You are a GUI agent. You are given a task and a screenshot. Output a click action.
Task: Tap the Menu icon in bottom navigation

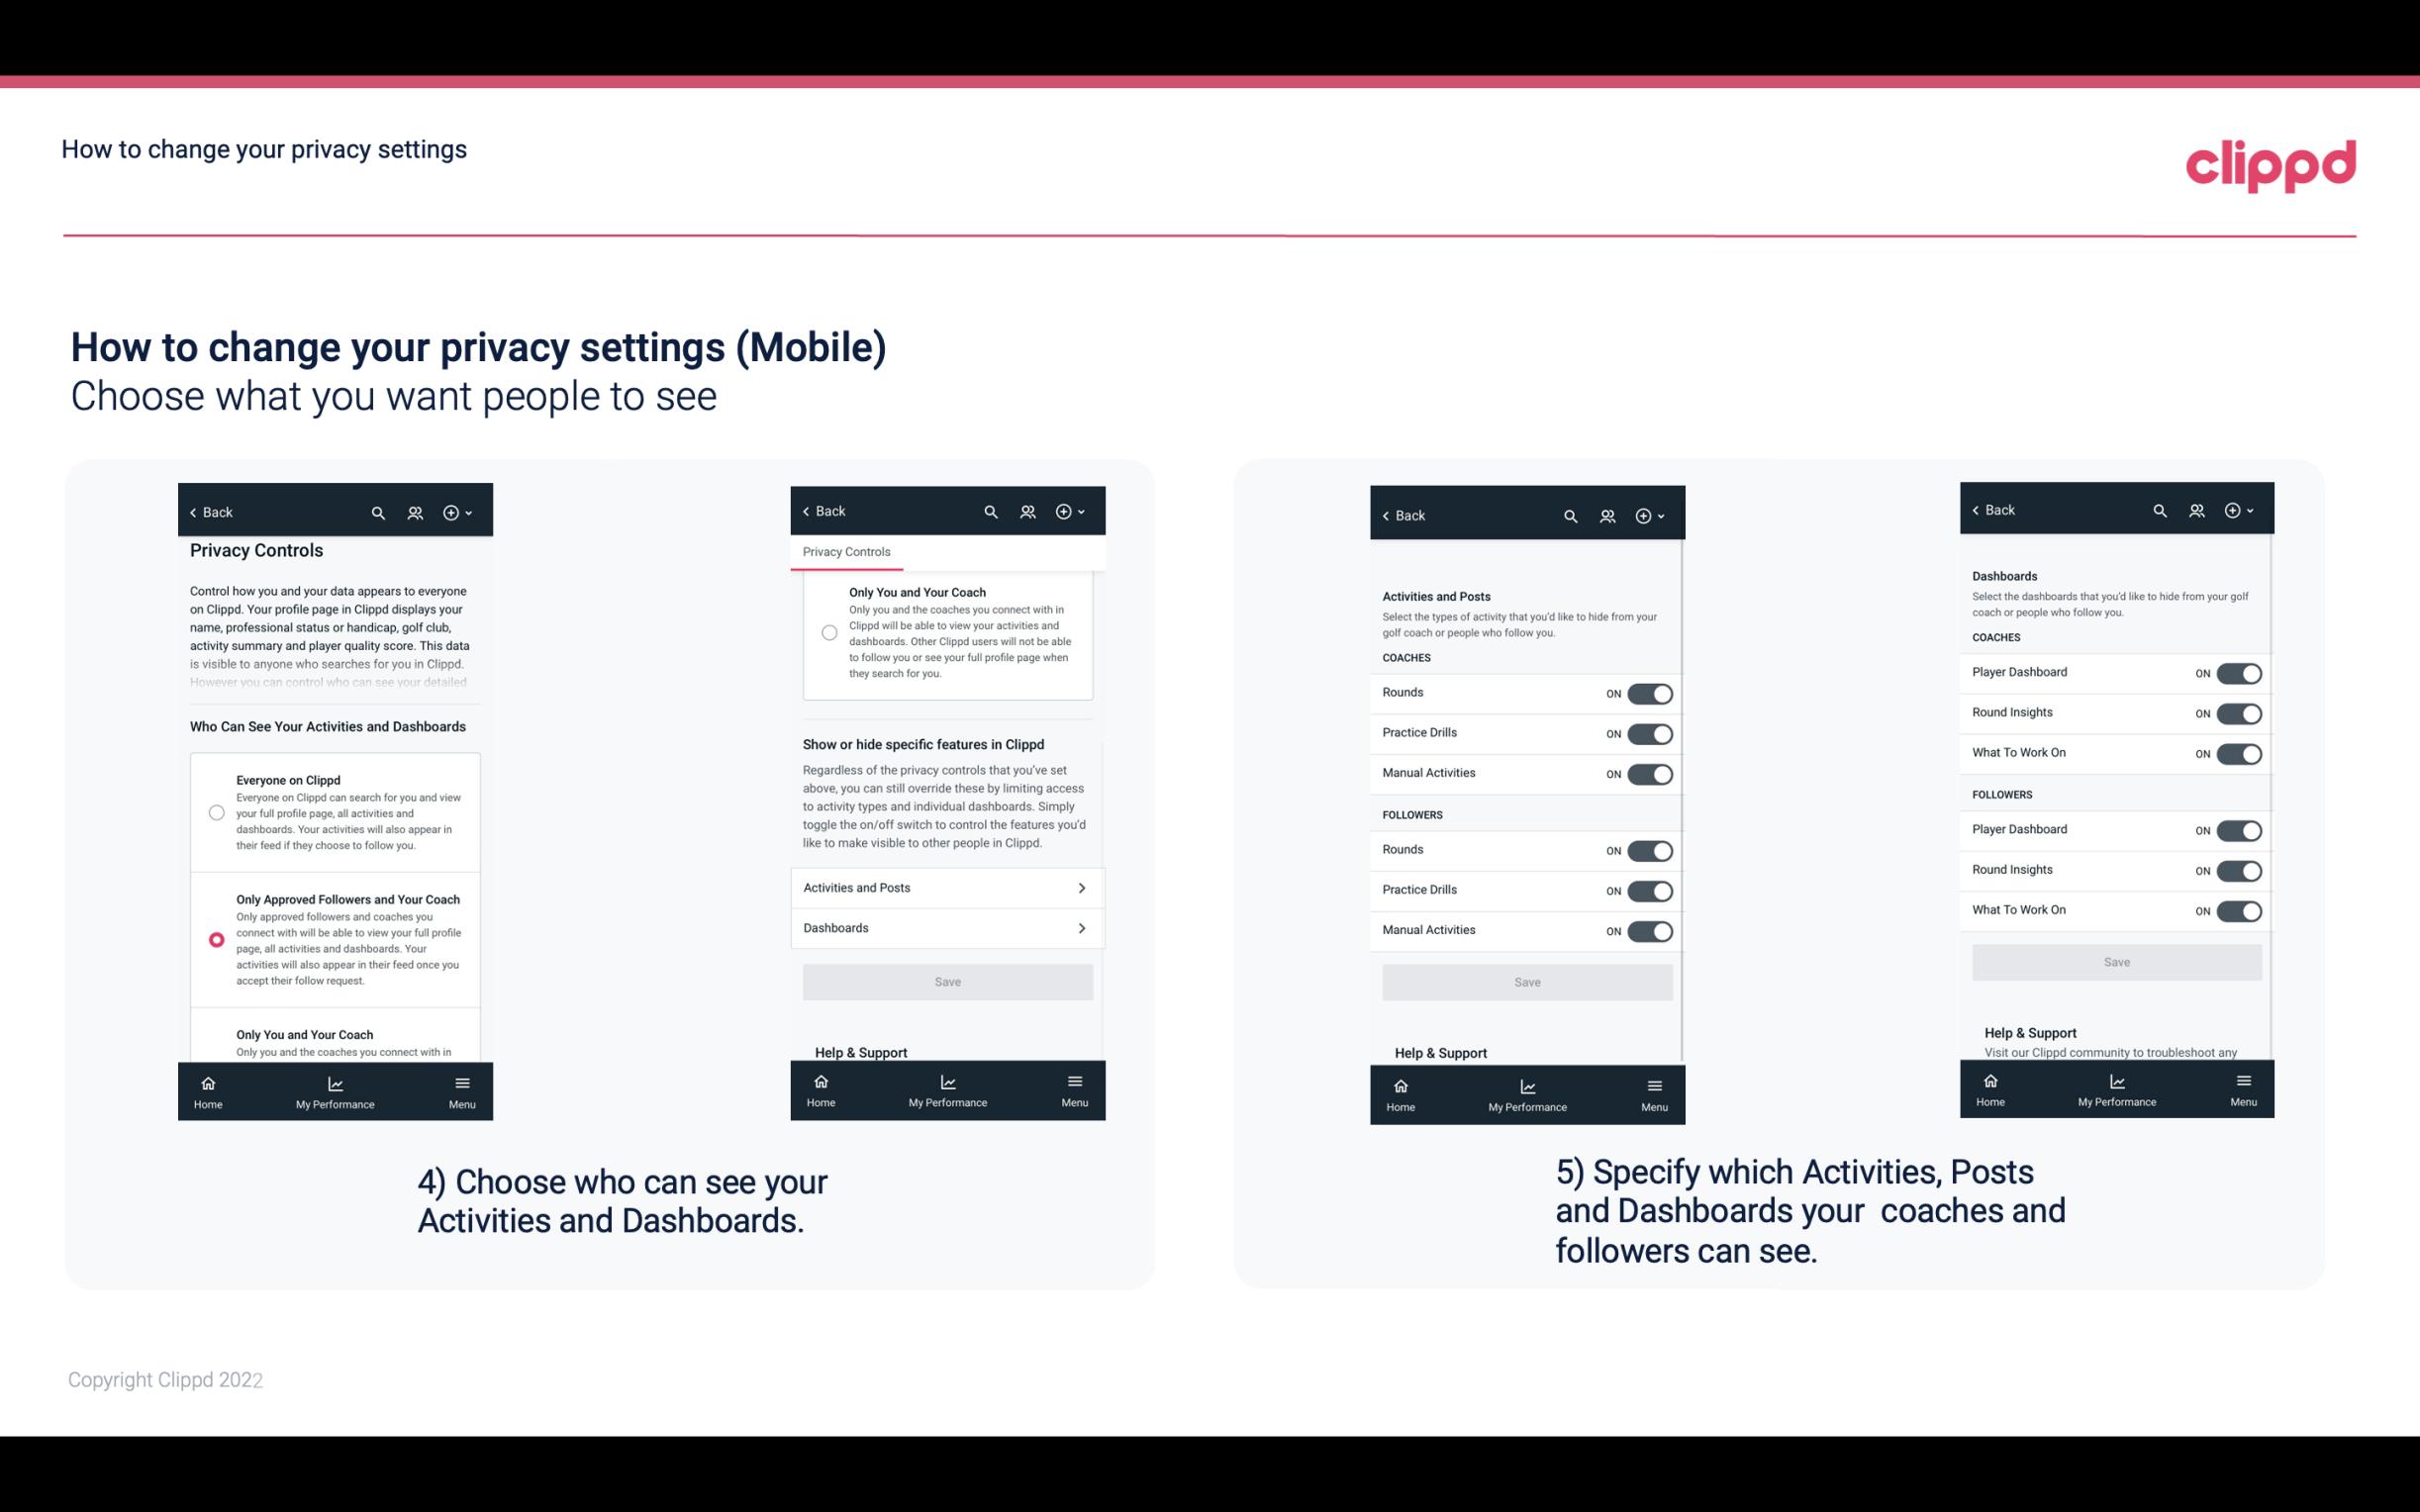pos(461,1080)
